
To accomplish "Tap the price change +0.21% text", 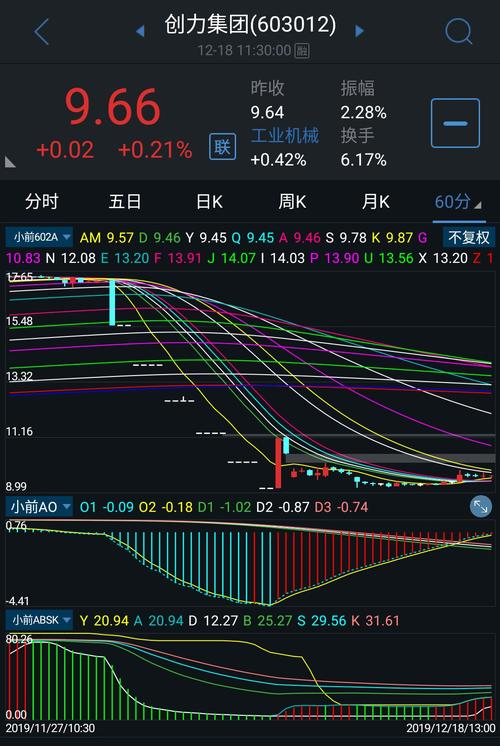I will click(x=155, y=150).
